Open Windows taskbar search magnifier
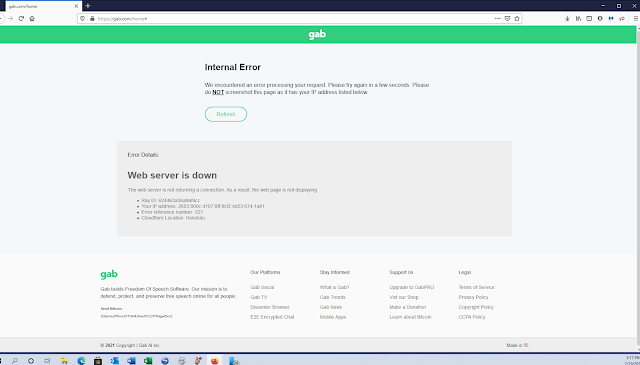Viewport: 640px width, 365px height. click(x=15, y=361)
